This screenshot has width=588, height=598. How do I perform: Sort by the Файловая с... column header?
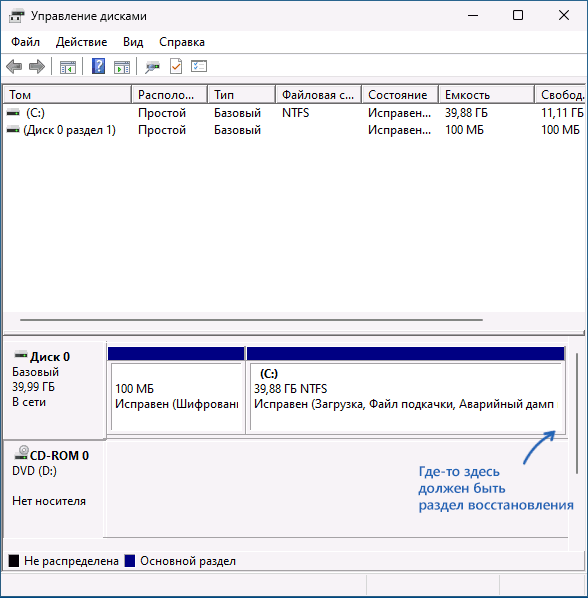pyautogui.click(x=318, y=95)
